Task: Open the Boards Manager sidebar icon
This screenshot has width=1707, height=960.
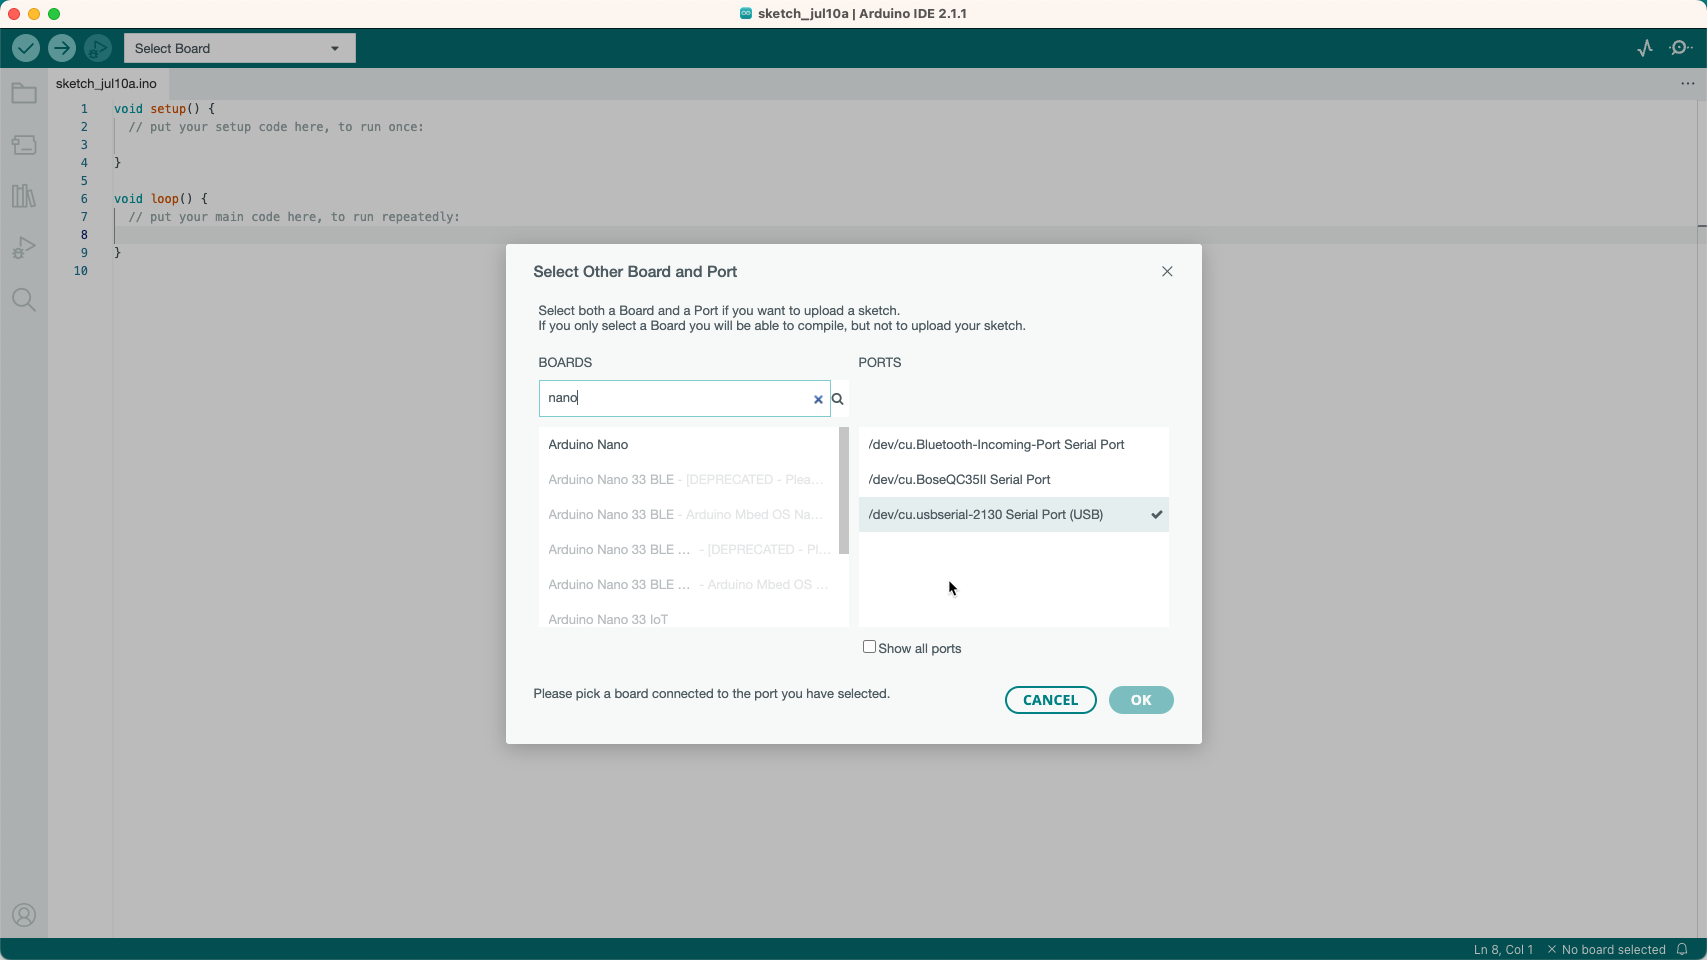Action: point(24,145)
